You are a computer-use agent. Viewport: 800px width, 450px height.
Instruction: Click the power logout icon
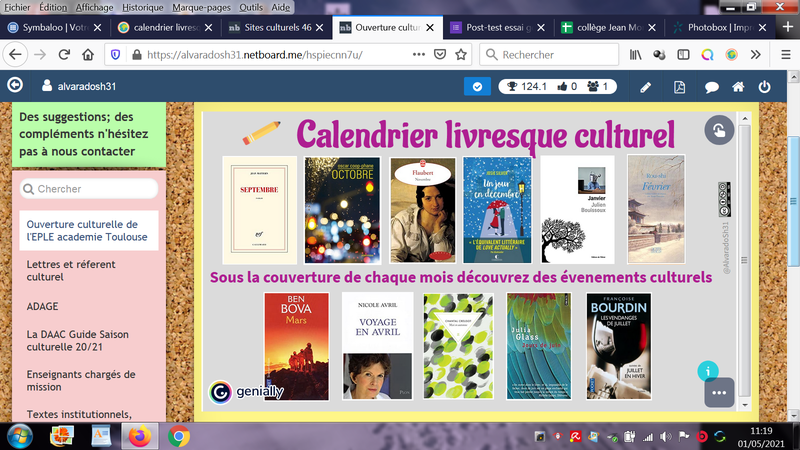click(765, 87)
